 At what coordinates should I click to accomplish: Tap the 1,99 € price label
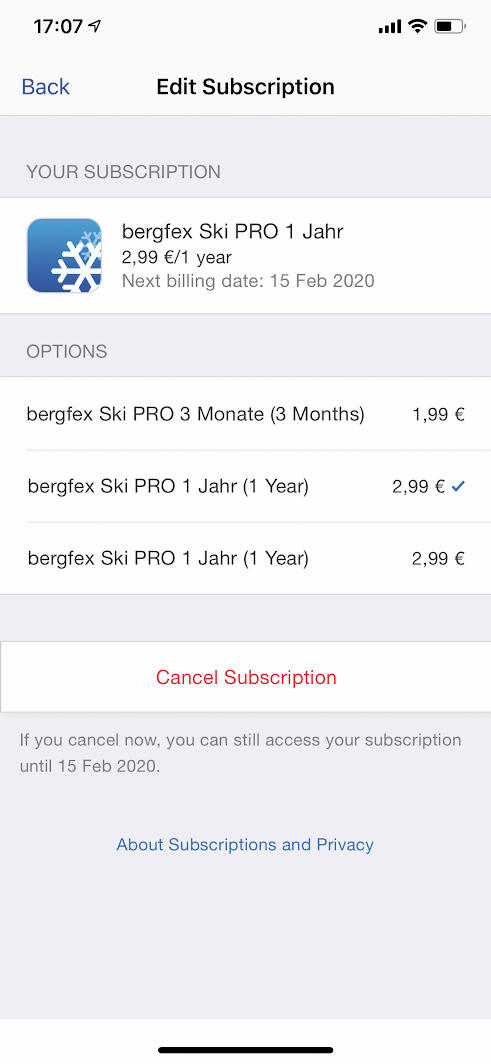439,415
